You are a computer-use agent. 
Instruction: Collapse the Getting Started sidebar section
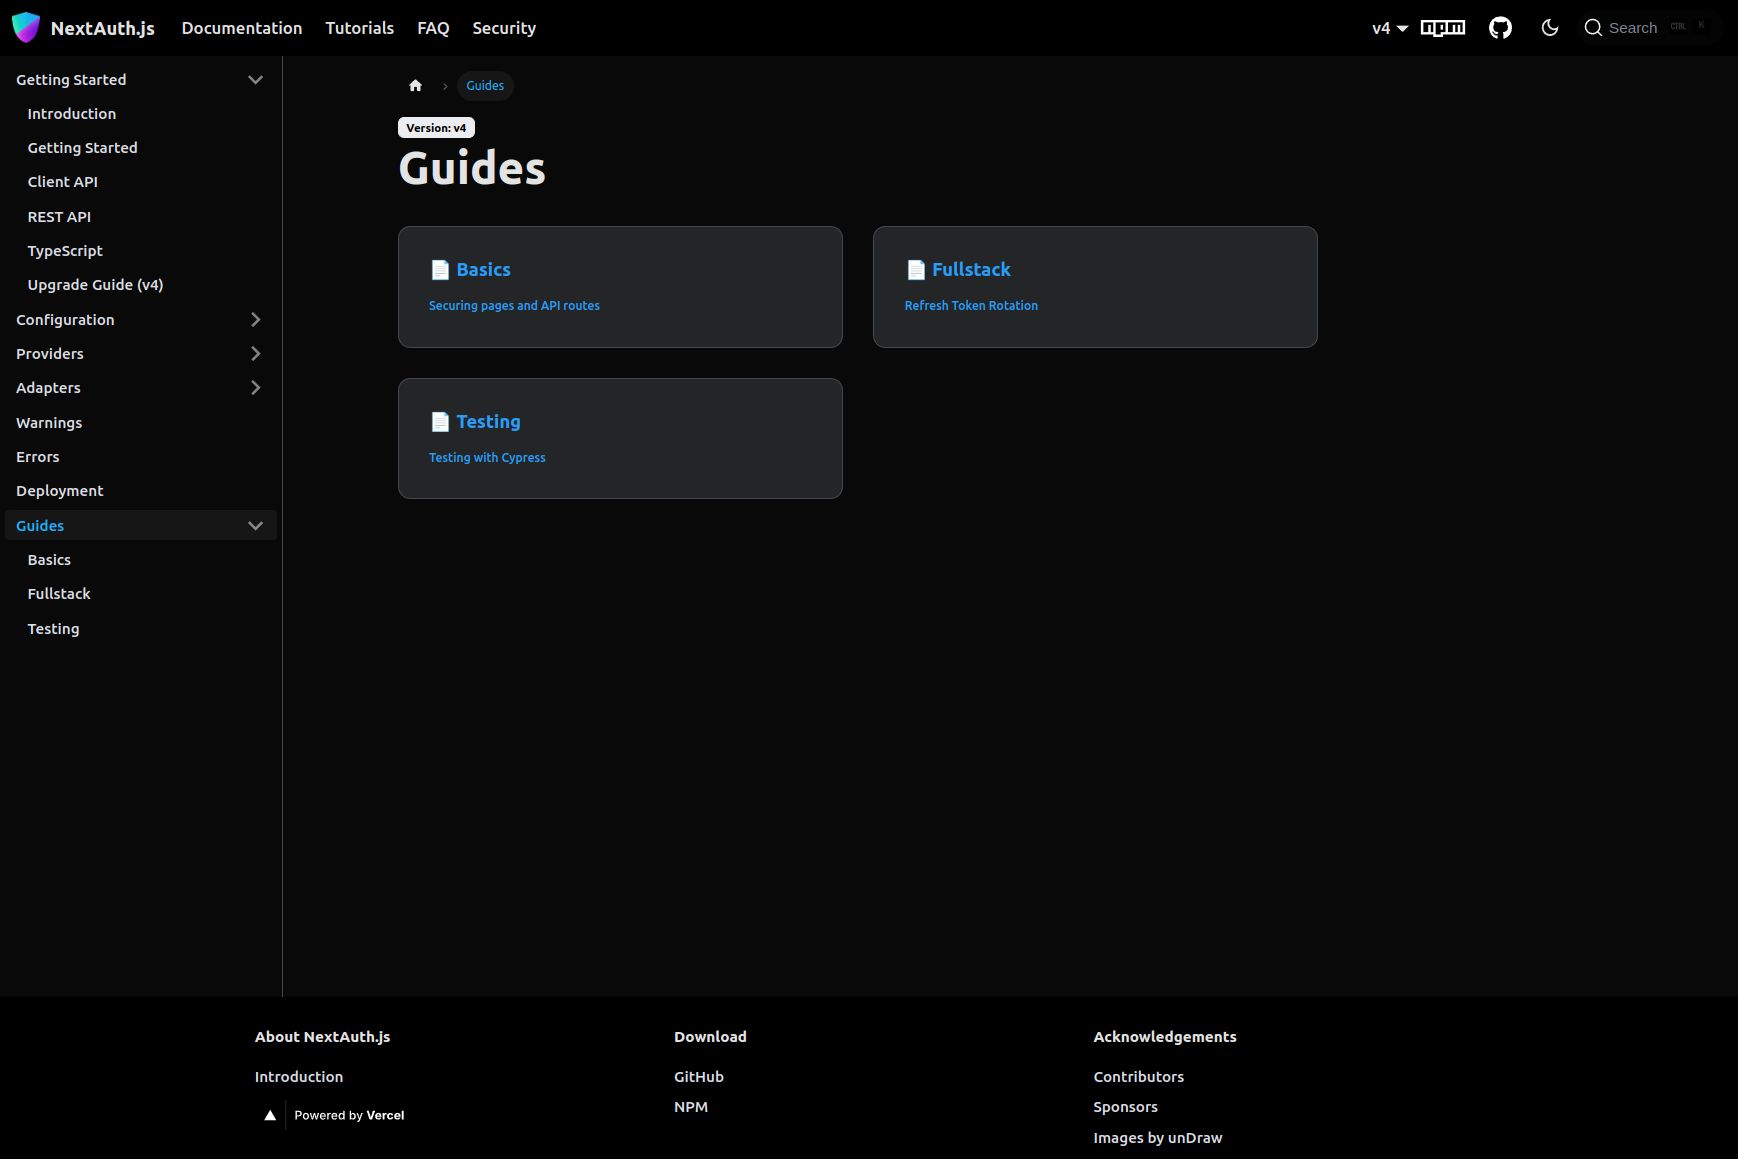(255, 80)
